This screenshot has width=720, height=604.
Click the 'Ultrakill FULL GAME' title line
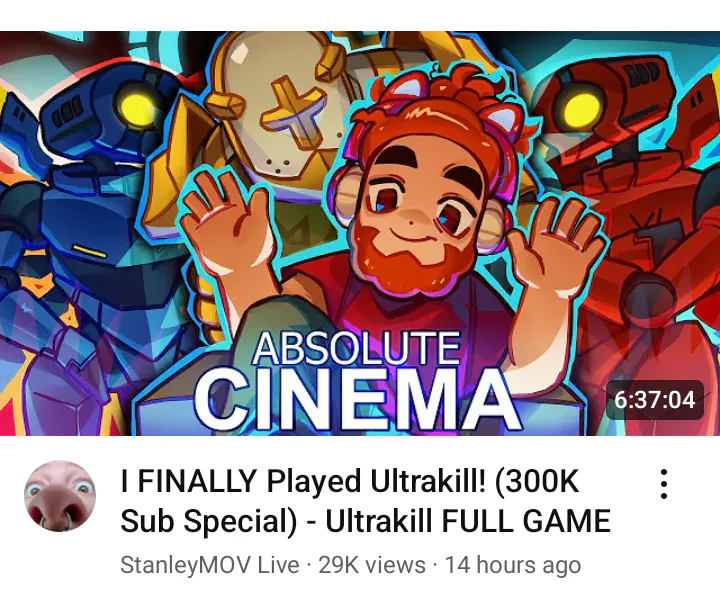point(468,521)
